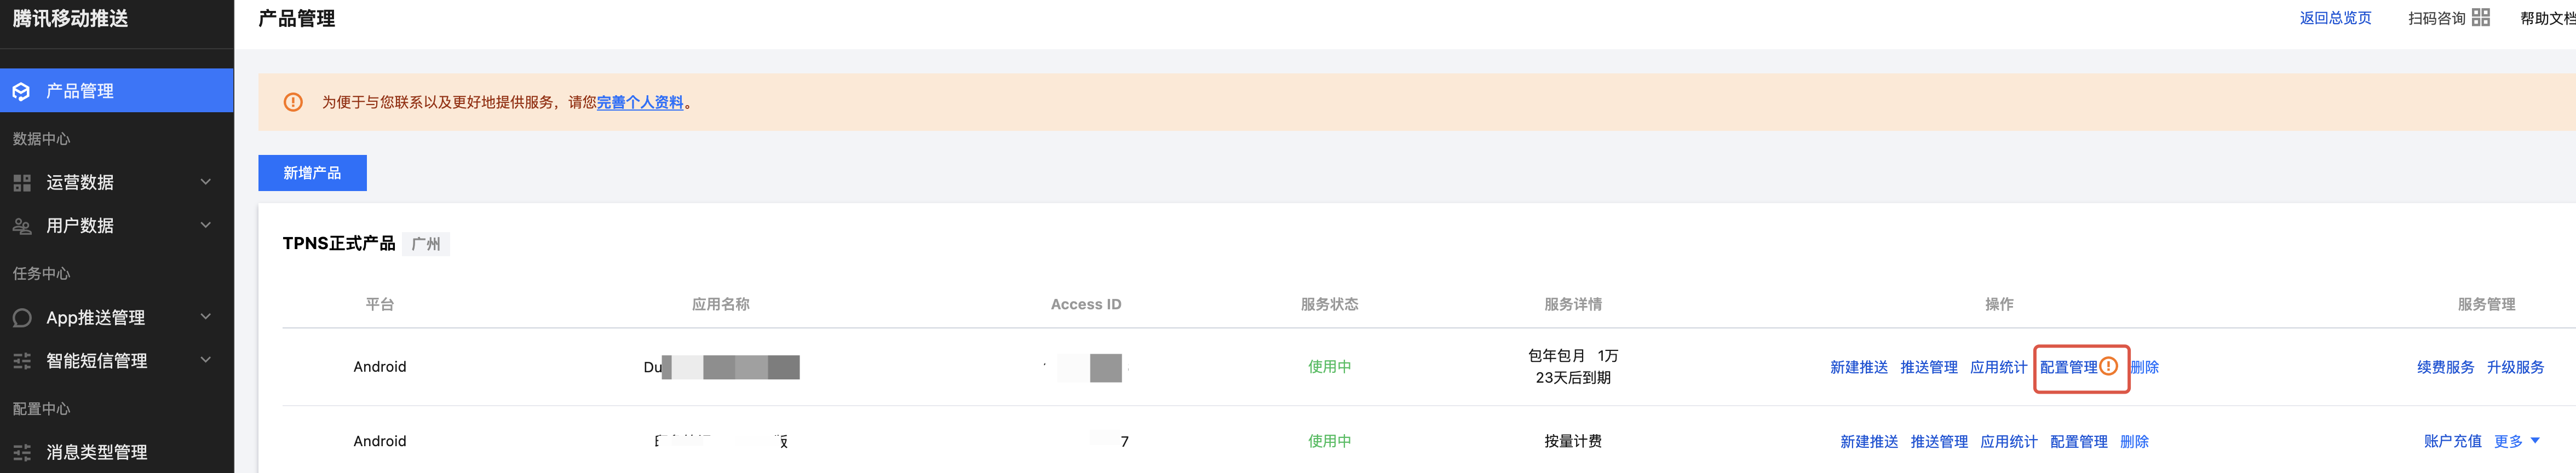Image resolution: width=2576 pixels, height=473 pixels.
Task: Open the 完善个人资料 link
Action: [640, 103]
